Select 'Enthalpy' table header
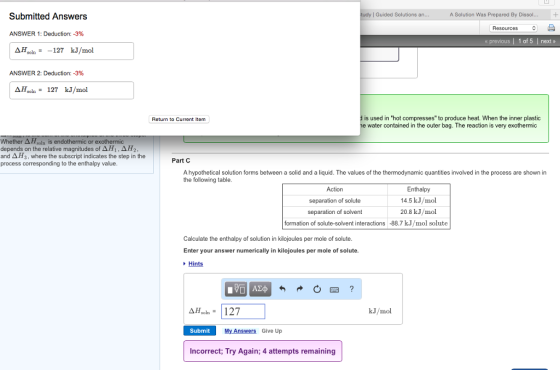 click(x=418, y=189)
